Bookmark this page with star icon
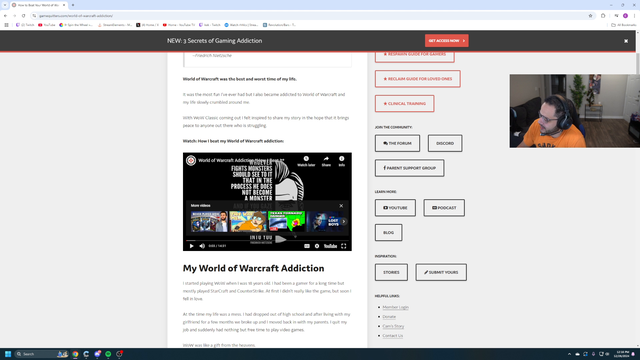 [590, 16]
